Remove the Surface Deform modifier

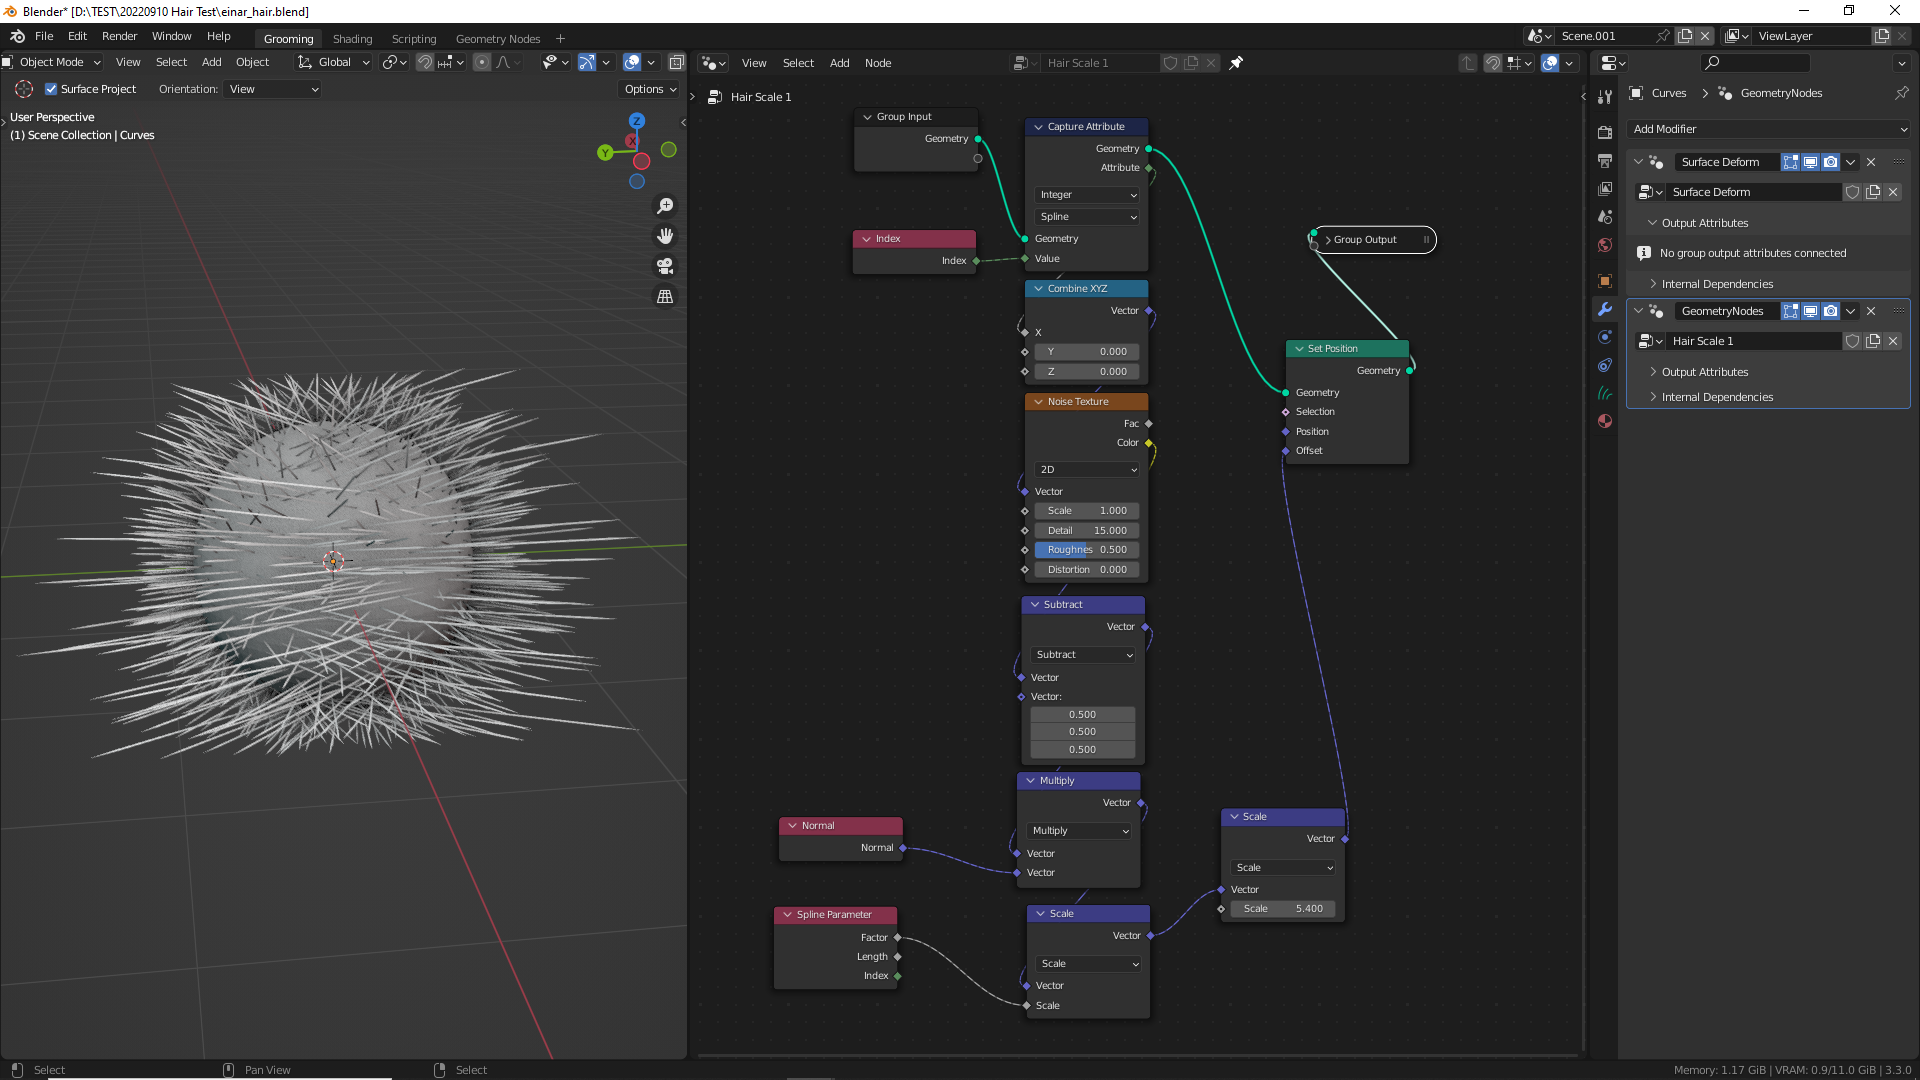pos(1871,162)
